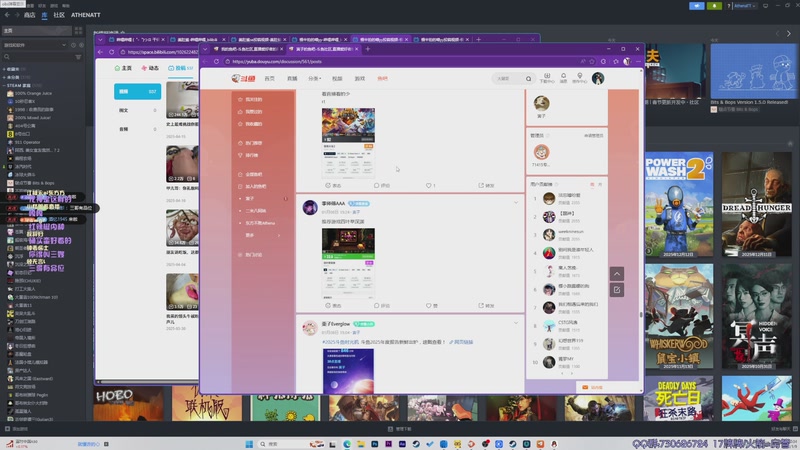Expand 收藏夹 category in Steam library
The image size is (800, 450).
pyautogui.click(x=4, y=69)
